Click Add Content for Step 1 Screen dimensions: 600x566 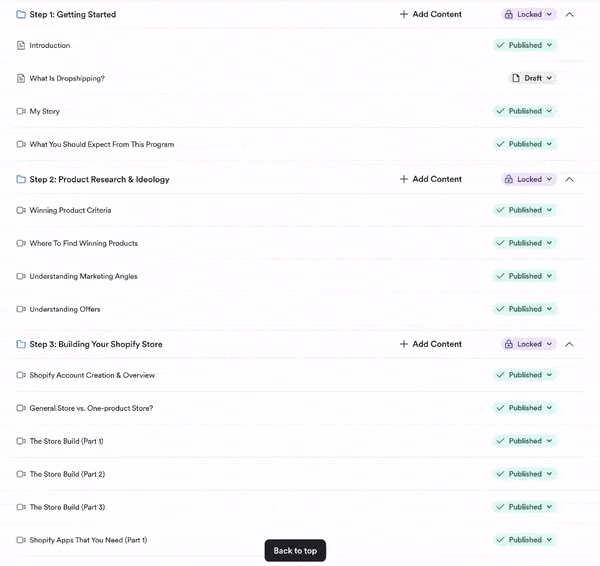point(430,15)
